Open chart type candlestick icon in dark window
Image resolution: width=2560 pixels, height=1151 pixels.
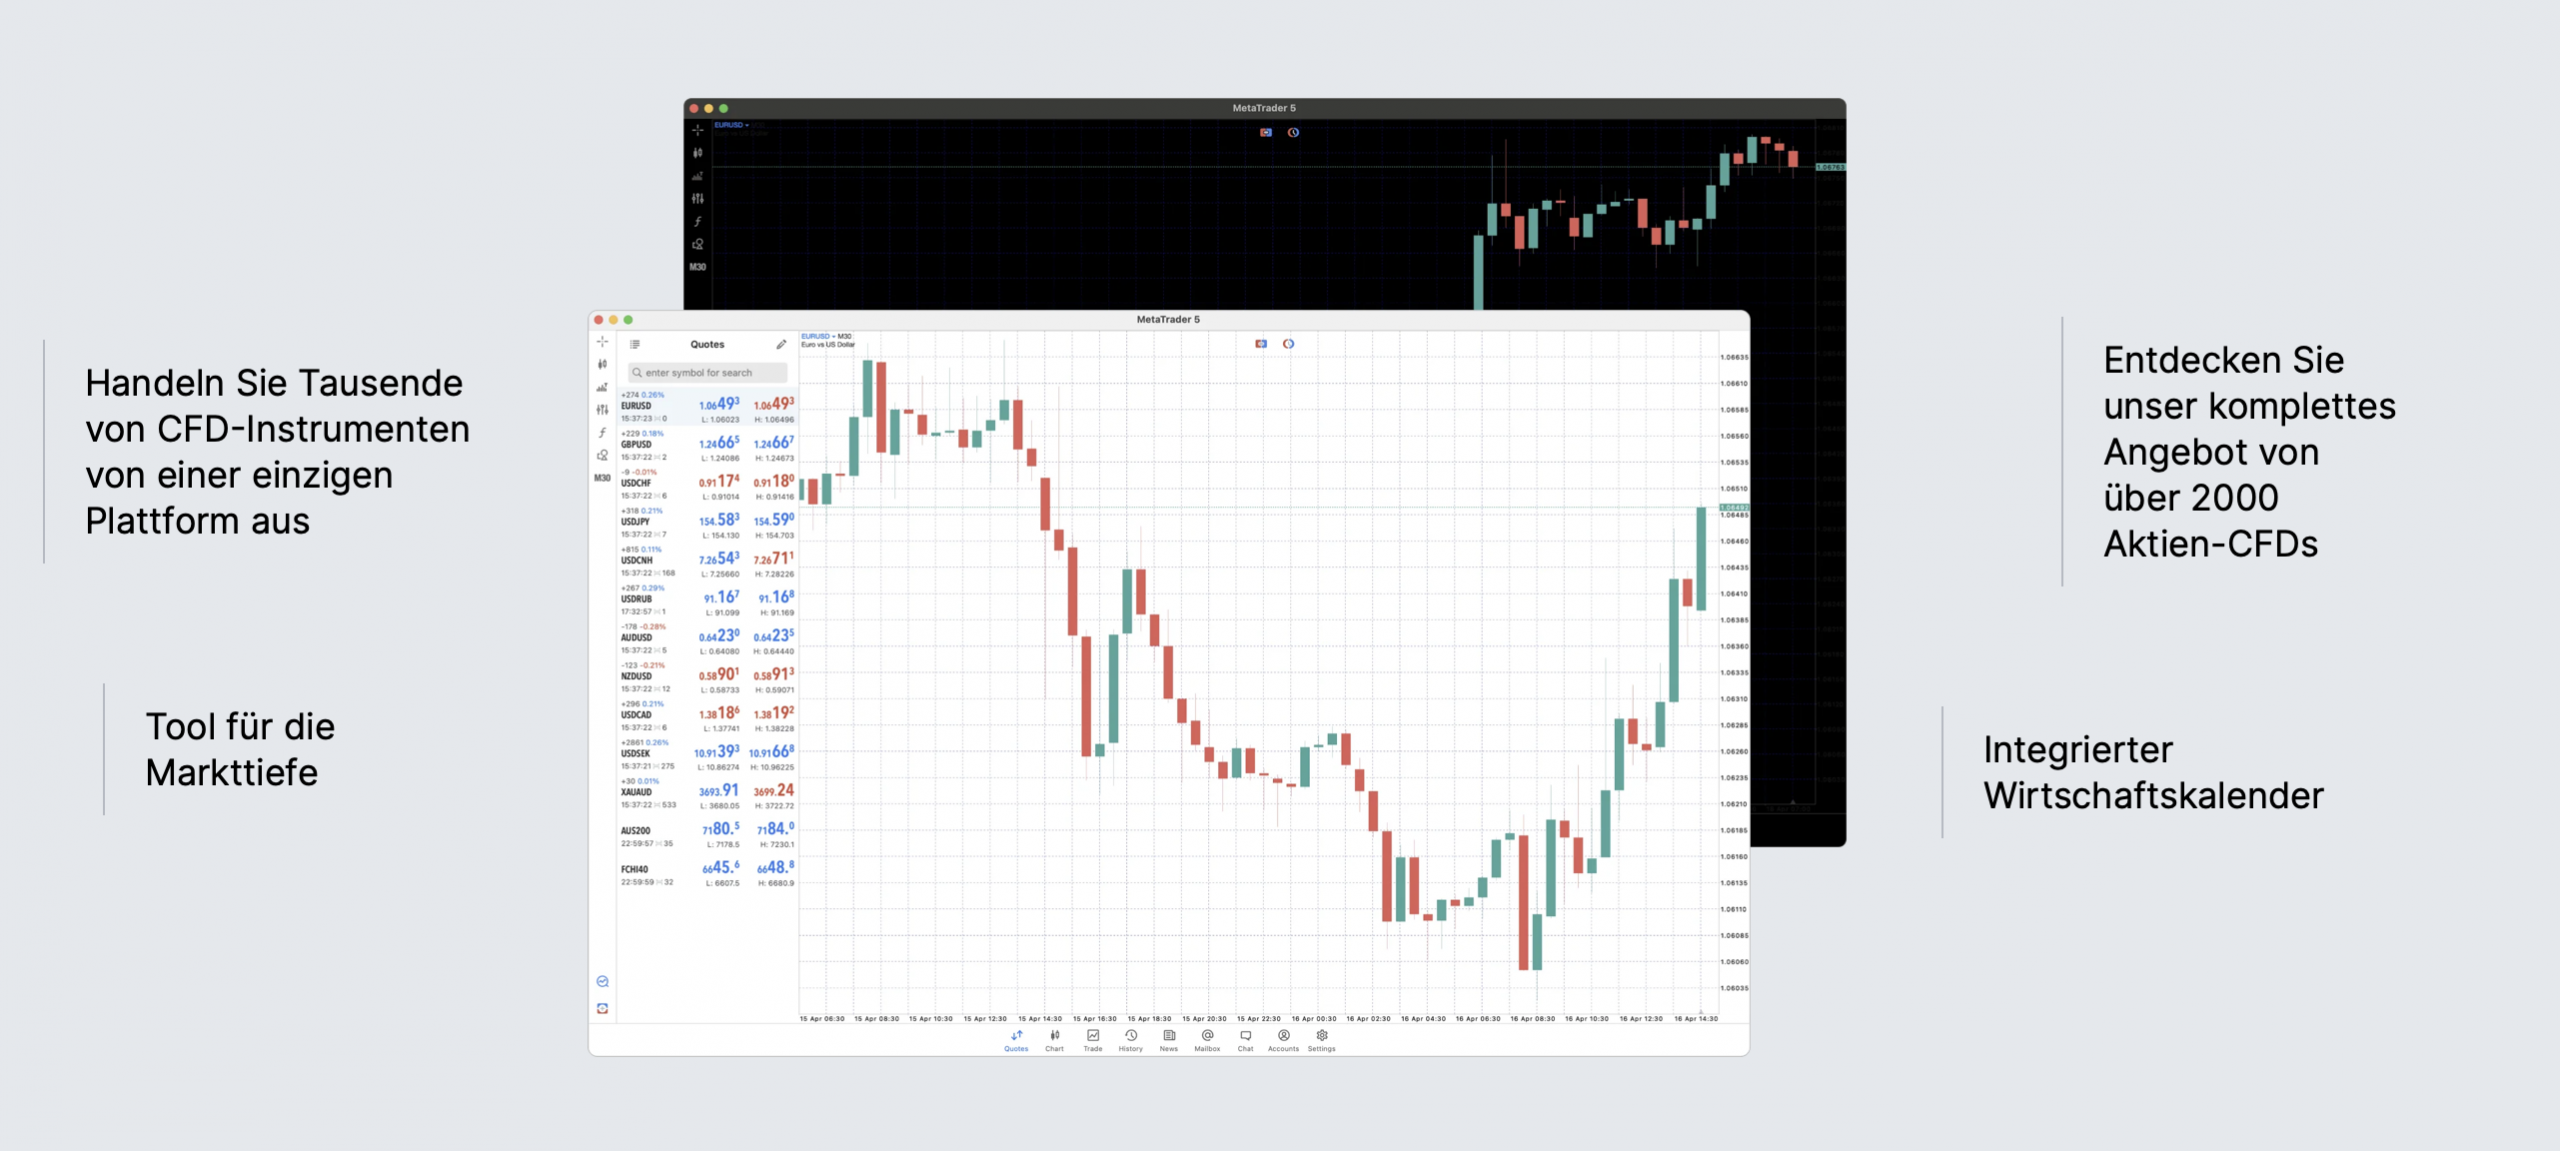tap(698, 153)
